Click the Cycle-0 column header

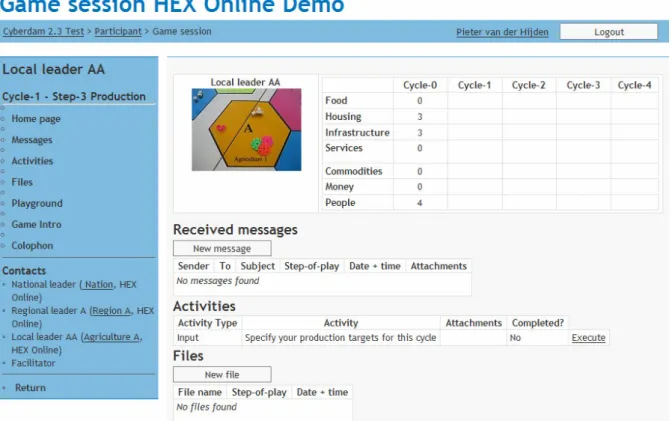point(420,85)
